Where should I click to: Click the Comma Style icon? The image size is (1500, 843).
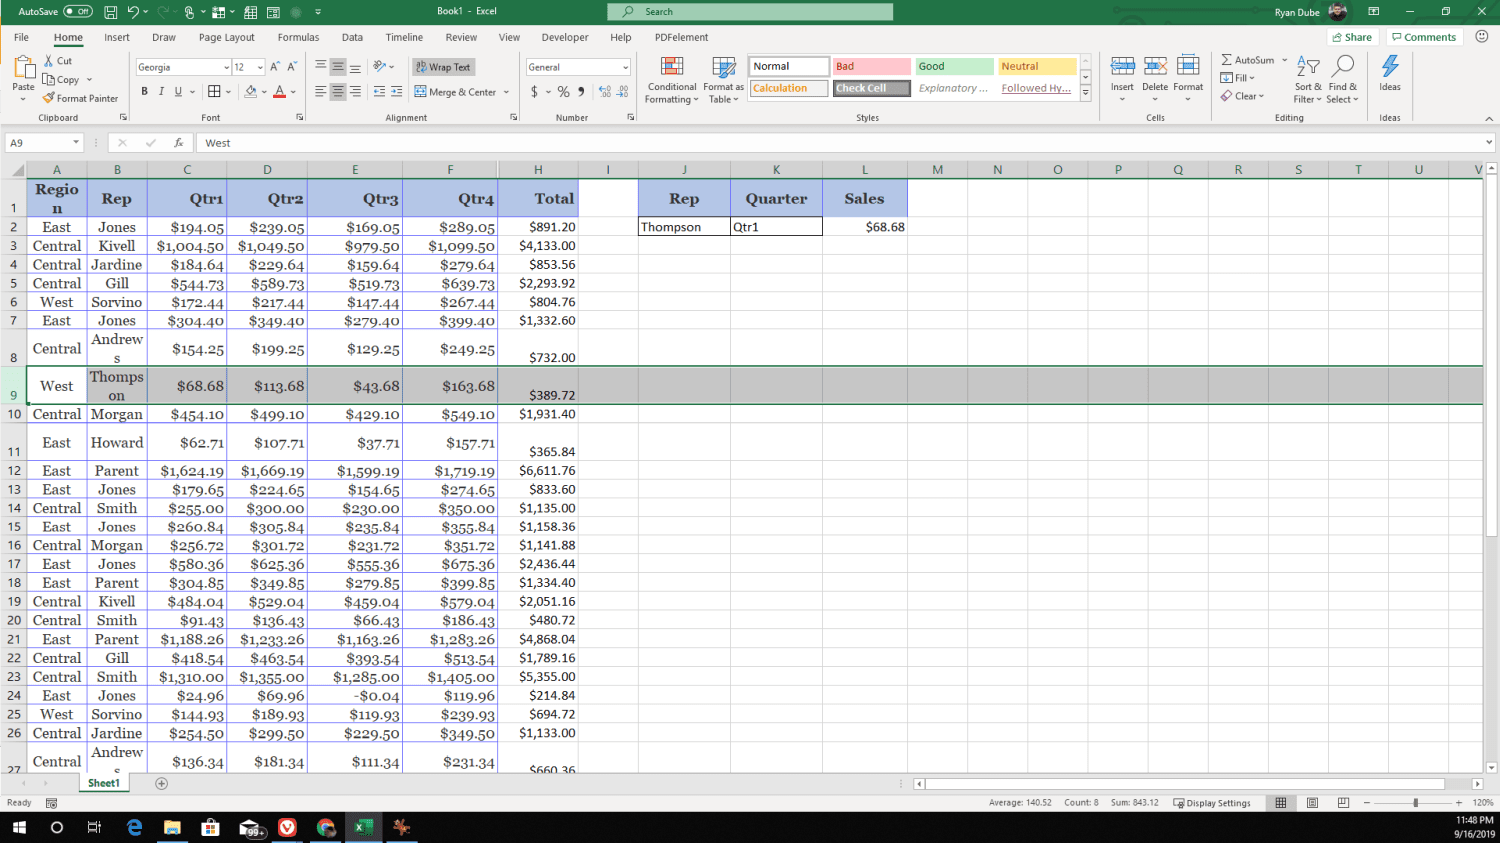click(x=581, y=92)
